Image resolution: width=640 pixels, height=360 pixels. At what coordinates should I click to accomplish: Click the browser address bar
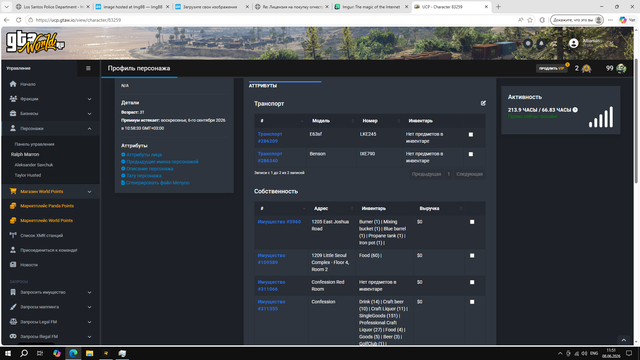pyautogui.click(x=269, y=20)
